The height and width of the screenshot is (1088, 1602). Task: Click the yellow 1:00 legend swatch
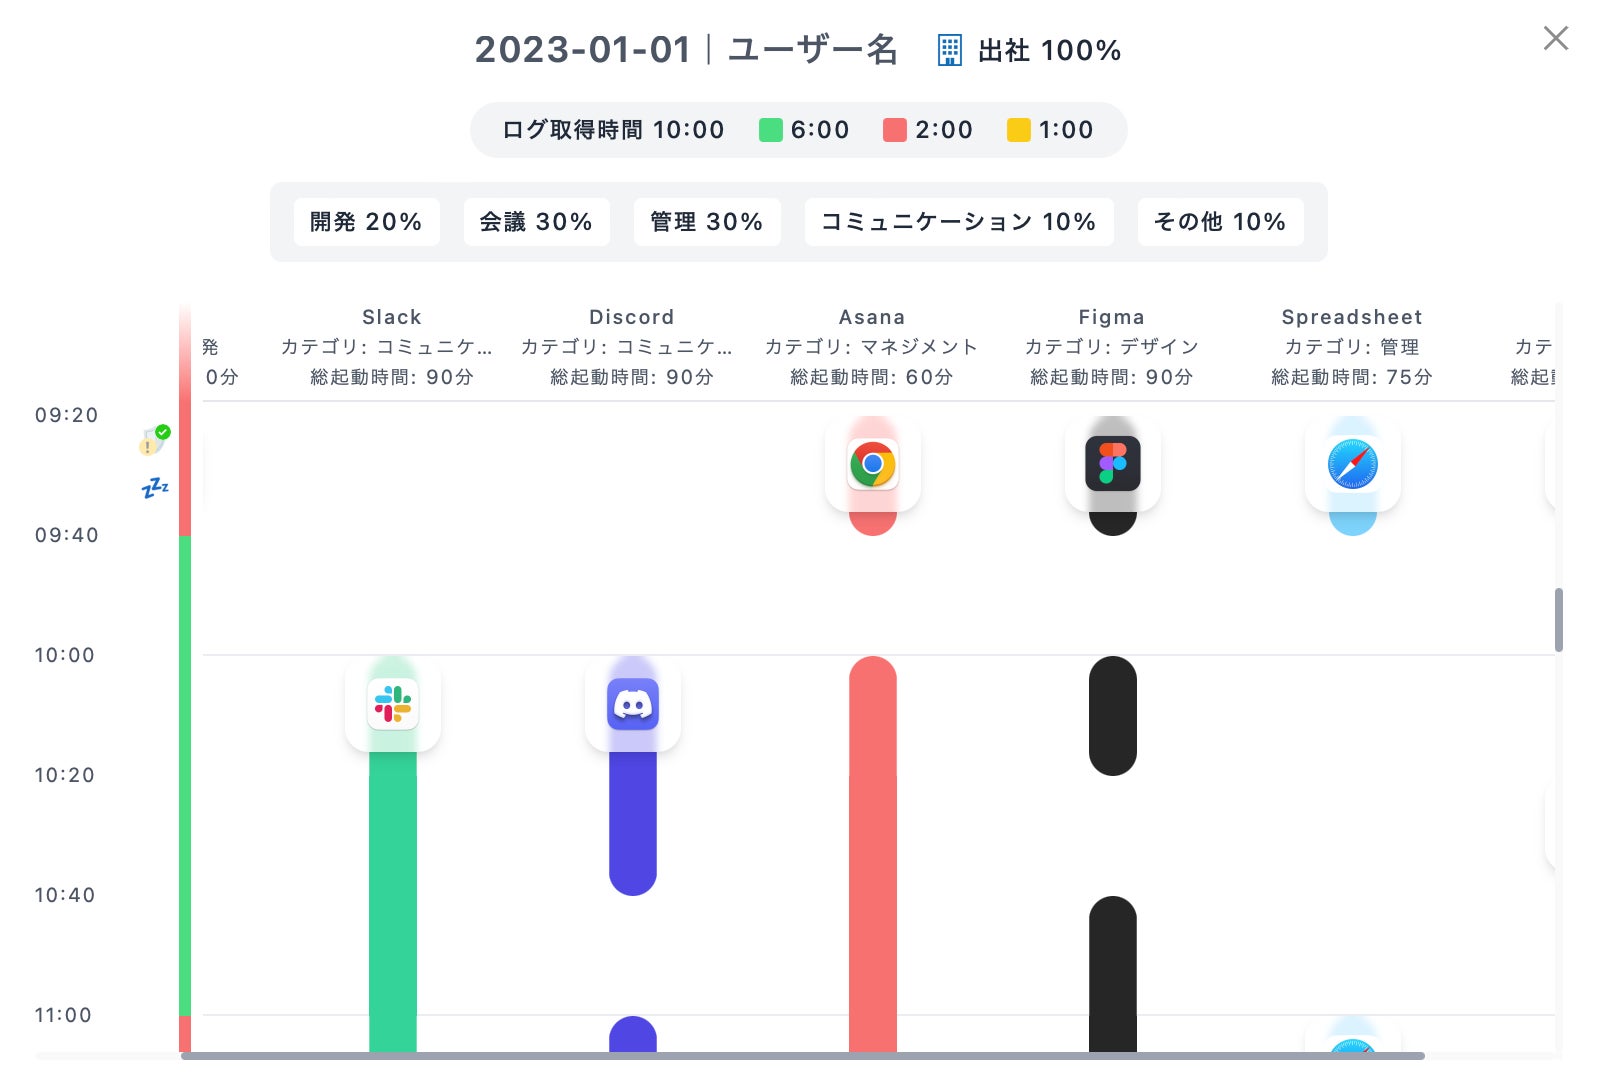[x=1019, y=130]
